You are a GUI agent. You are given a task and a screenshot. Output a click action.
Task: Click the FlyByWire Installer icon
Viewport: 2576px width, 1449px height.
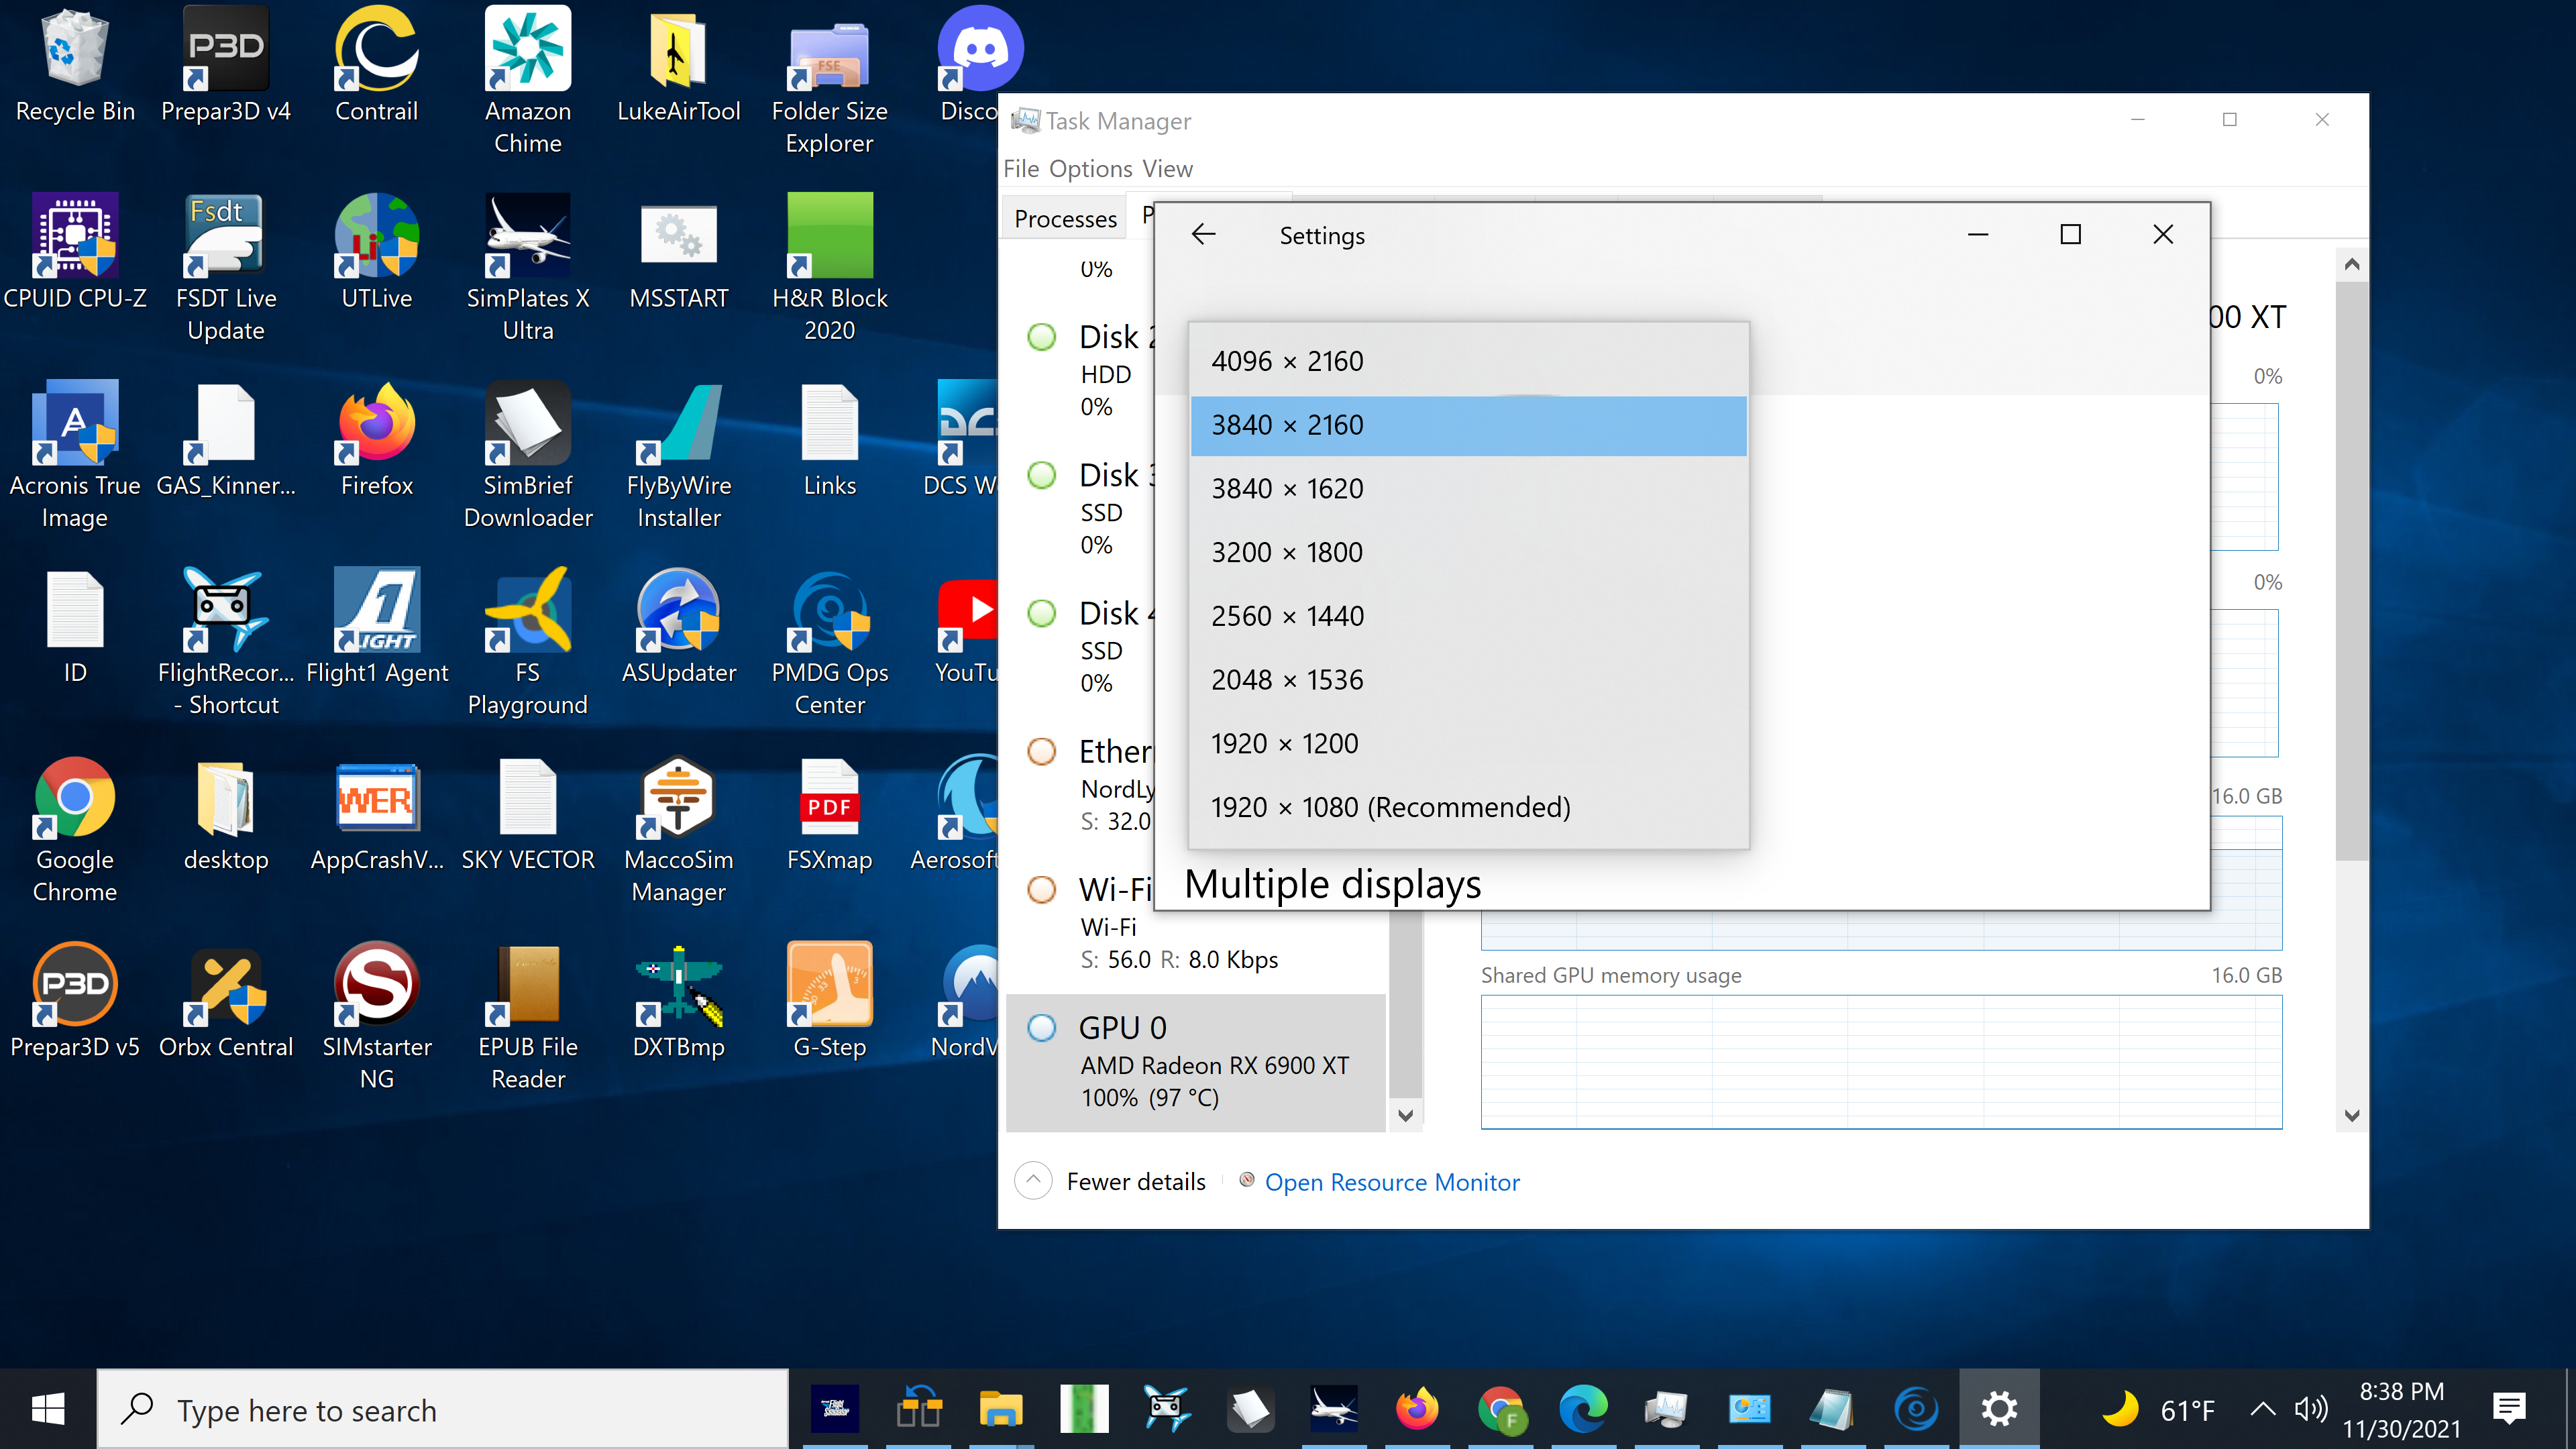(x=679, y=455)
